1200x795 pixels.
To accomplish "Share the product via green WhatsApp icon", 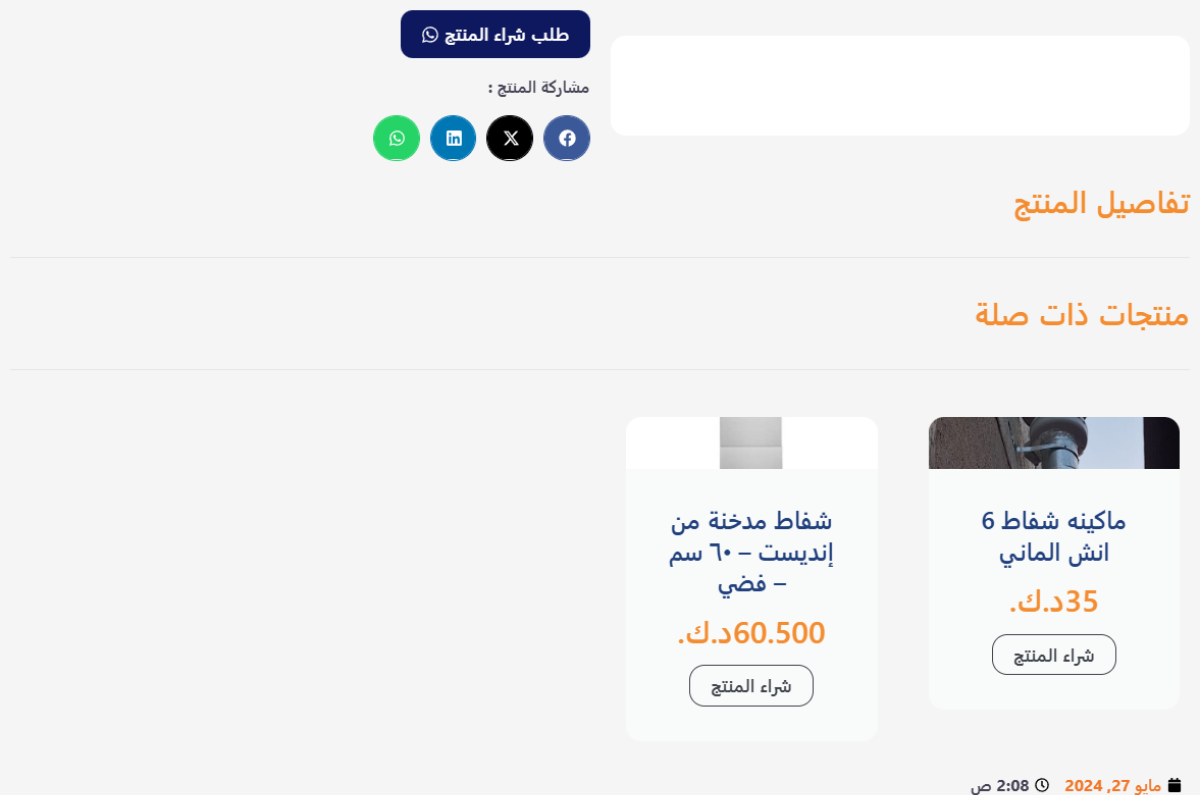I will point(397,138).
